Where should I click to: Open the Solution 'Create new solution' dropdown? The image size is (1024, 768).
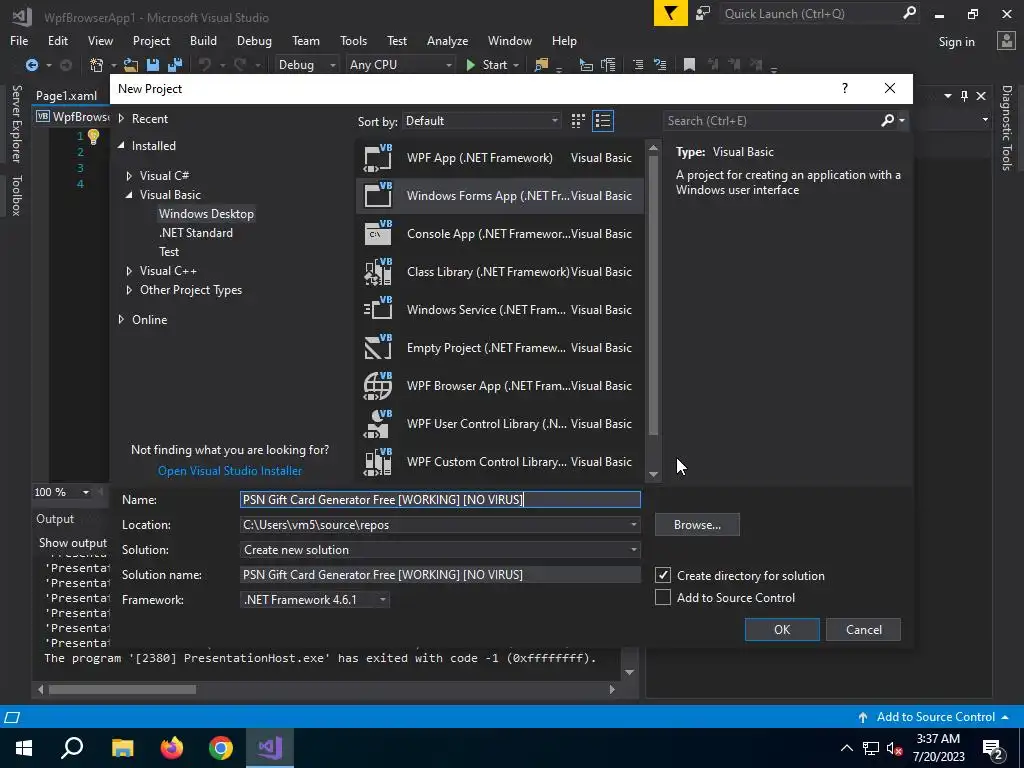[x=633, y=549]
